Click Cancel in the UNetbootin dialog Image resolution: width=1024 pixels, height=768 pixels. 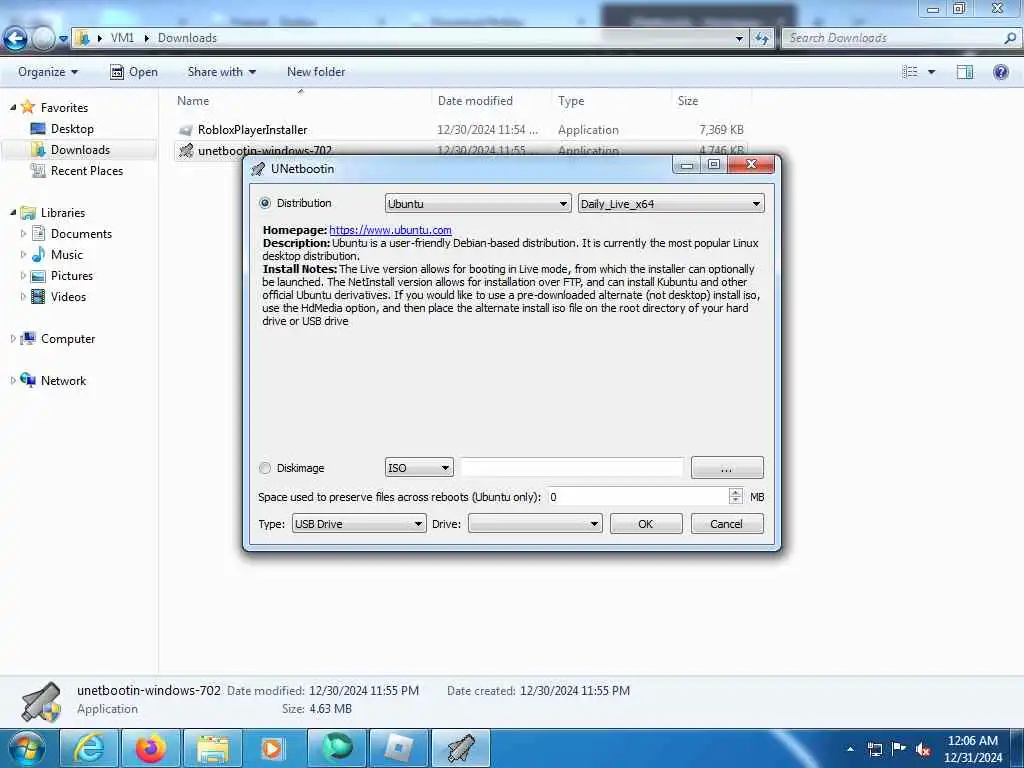point(727,524)
